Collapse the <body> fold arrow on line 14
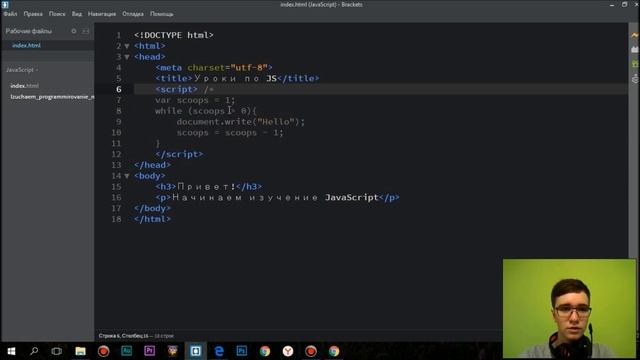640x360 pixels. coord(127,176)
